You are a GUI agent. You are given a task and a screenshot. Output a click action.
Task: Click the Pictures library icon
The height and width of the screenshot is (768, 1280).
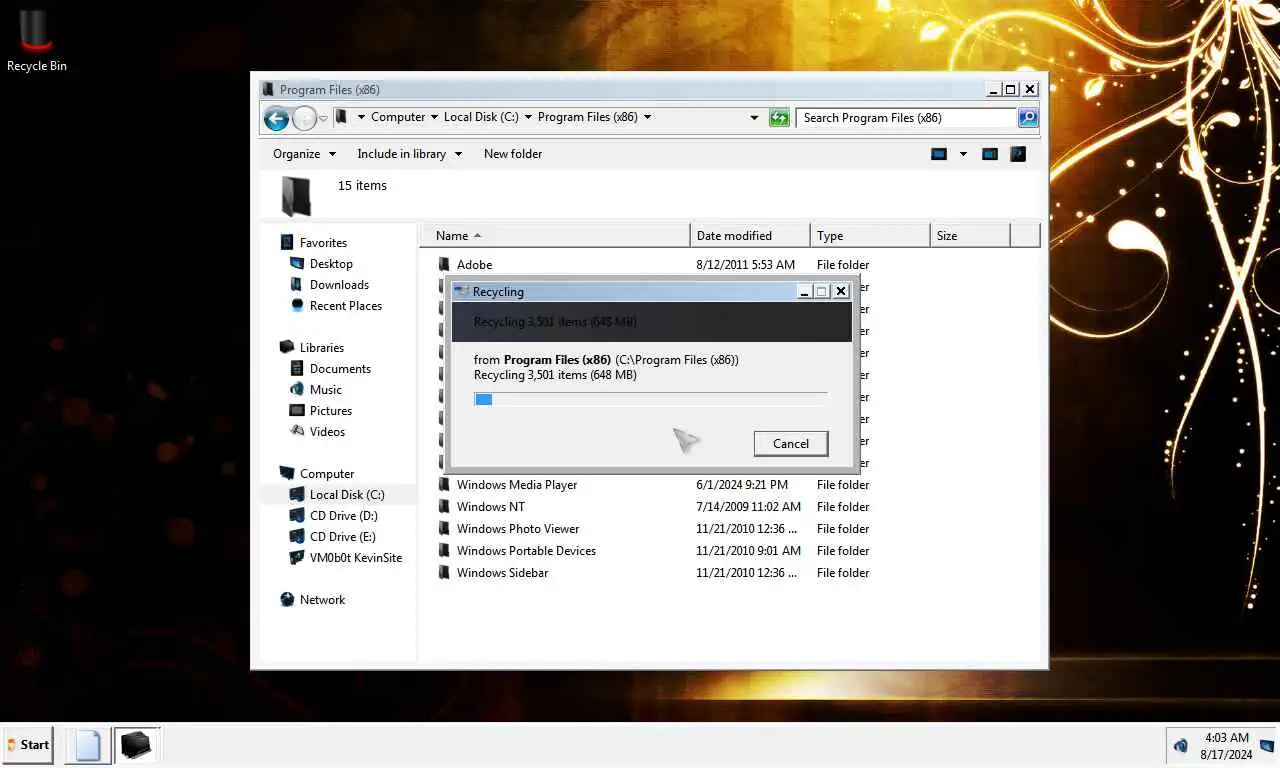tap(297, 410)
